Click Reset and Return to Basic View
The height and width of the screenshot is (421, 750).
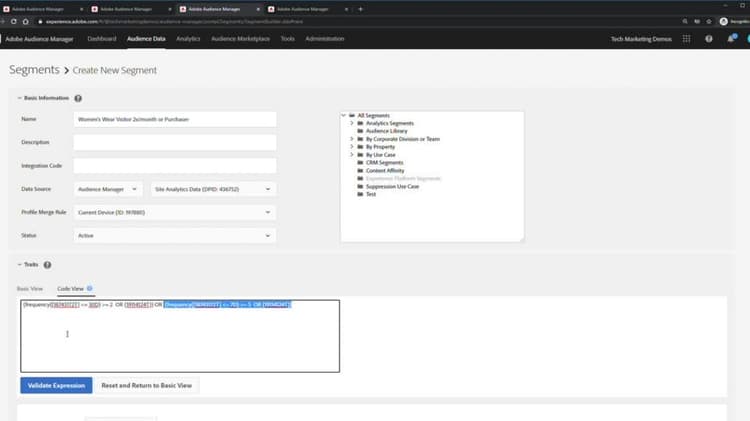pyautogui.click(x=146, y=386)
